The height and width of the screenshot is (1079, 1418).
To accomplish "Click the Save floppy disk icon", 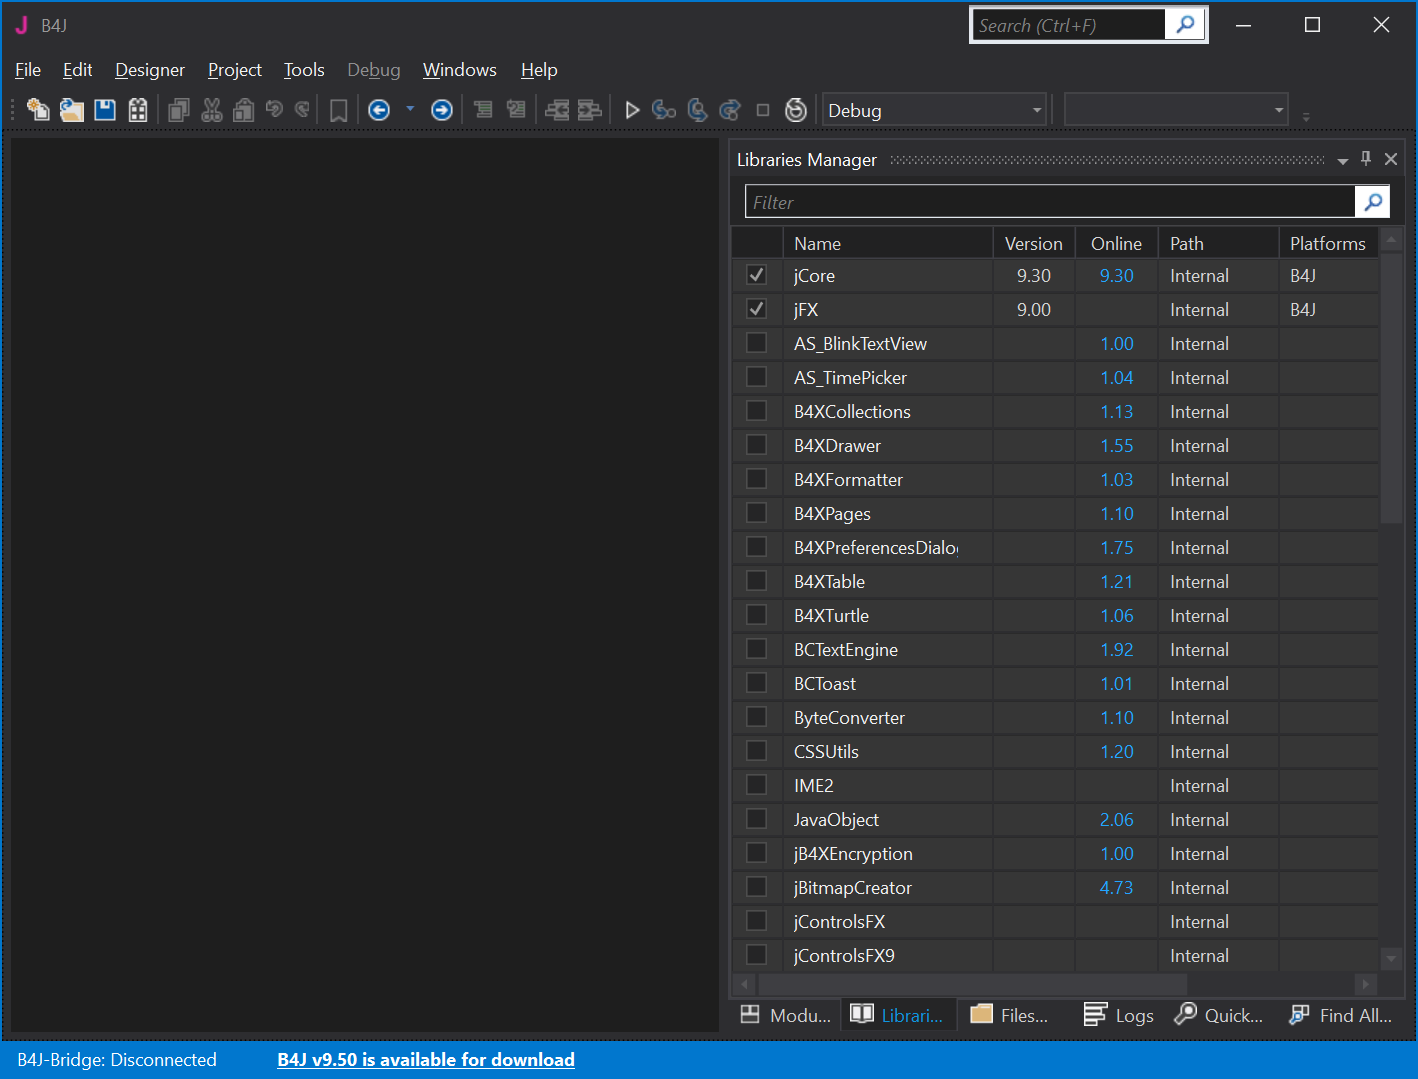I will click(x=105, y=110).
